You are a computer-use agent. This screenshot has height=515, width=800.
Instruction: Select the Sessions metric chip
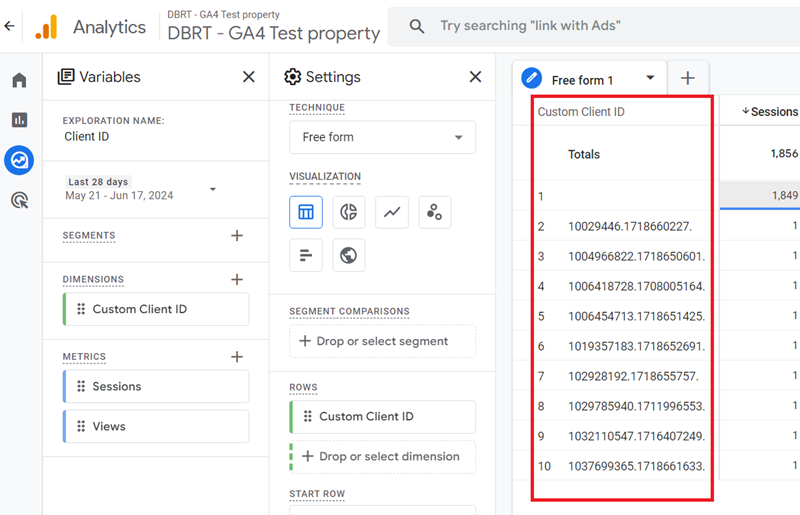click(x=156, y=386)
